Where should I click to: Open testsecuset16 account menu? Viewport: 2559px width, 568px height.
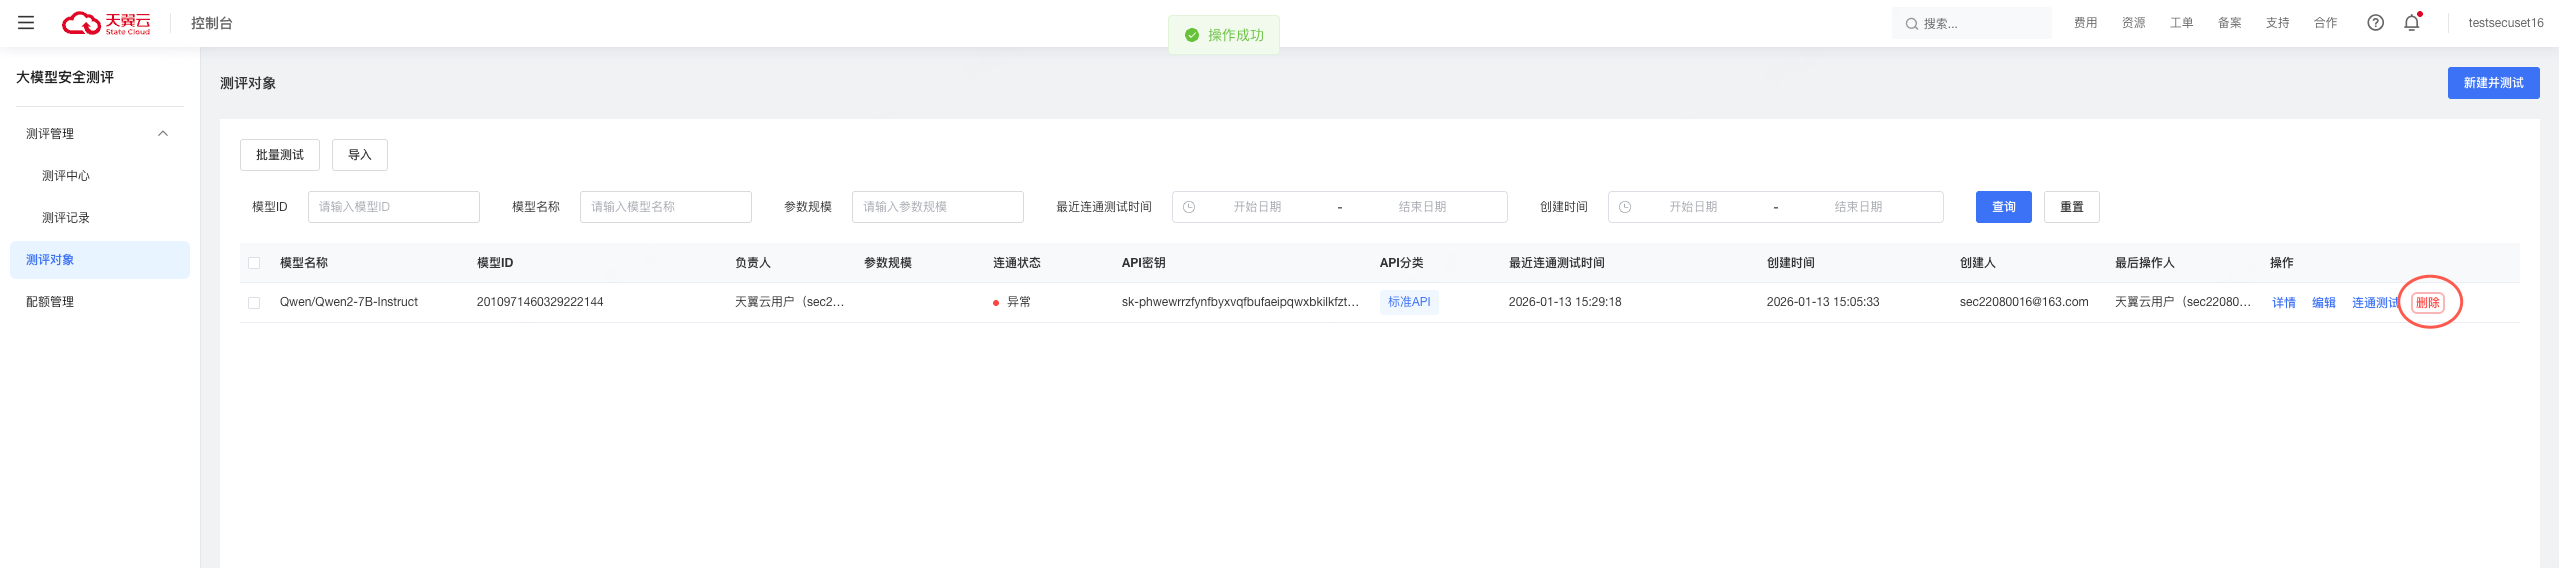[x=2505, y=23]
